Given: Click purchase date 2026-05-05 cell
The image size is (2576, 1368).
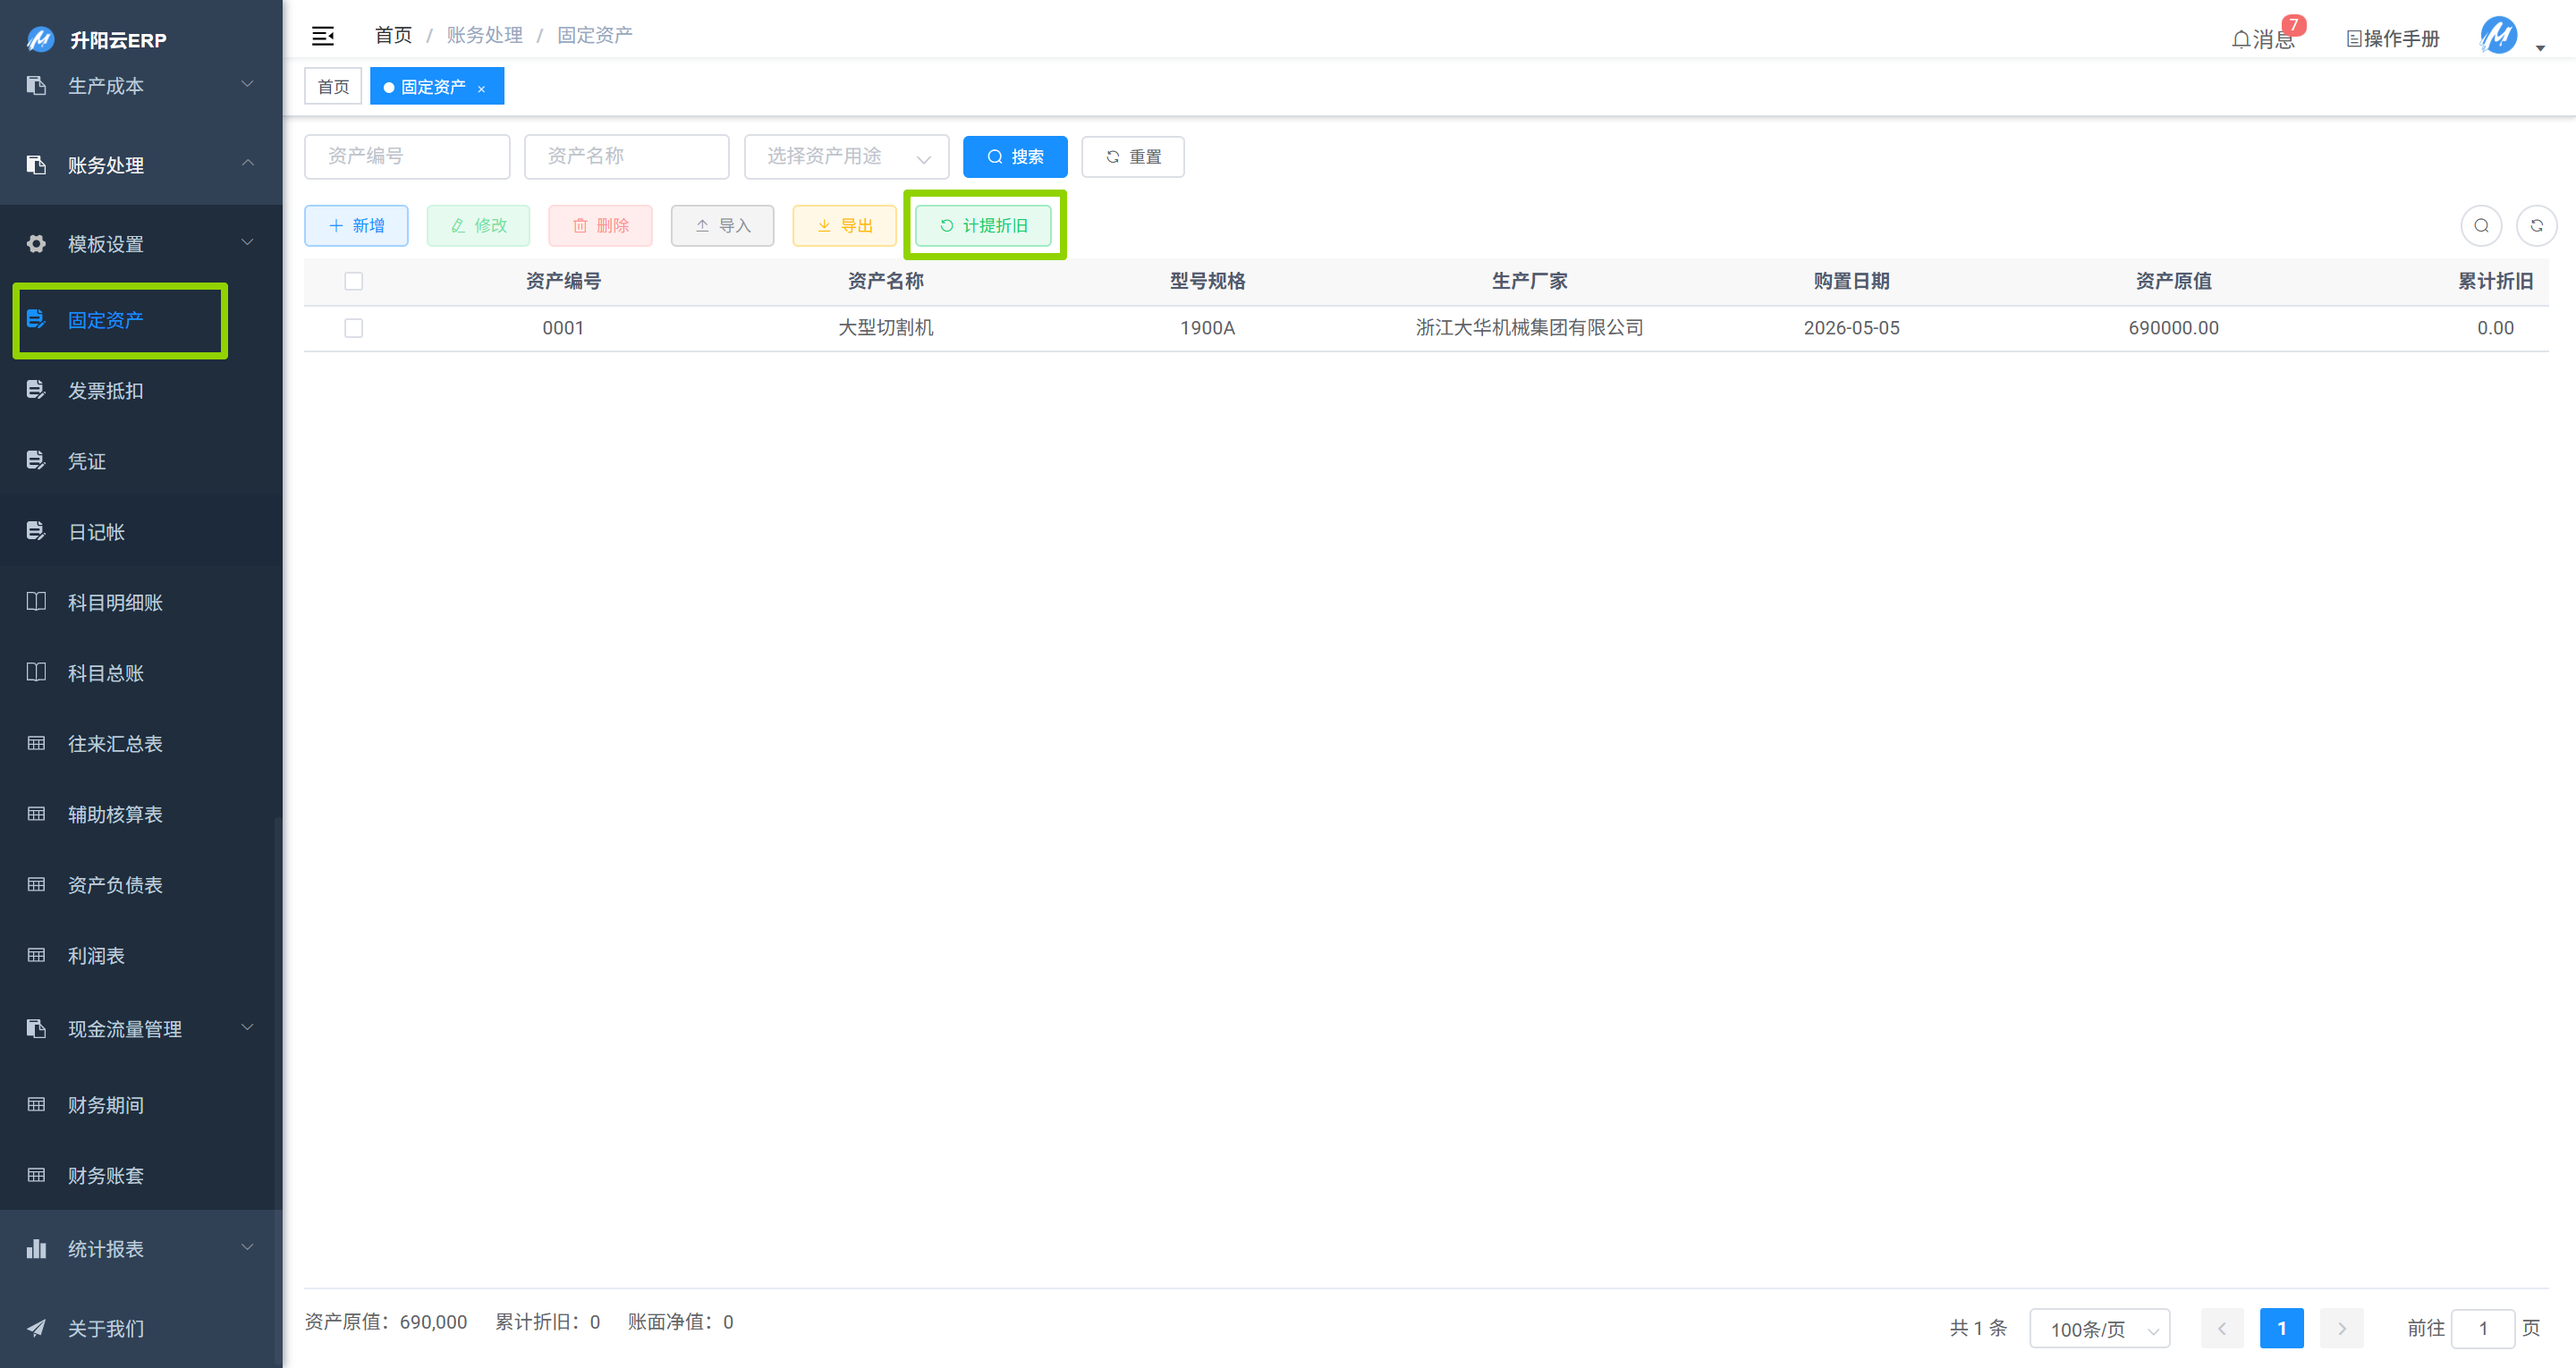Looking at the screenshot, I should [1851, 328].
